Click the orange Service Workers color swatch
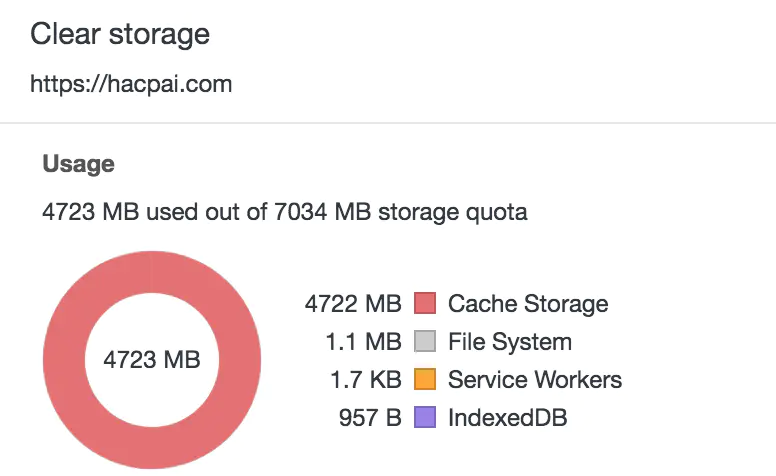This screenshot has width=776, height=476. click(x=426, y=380)
